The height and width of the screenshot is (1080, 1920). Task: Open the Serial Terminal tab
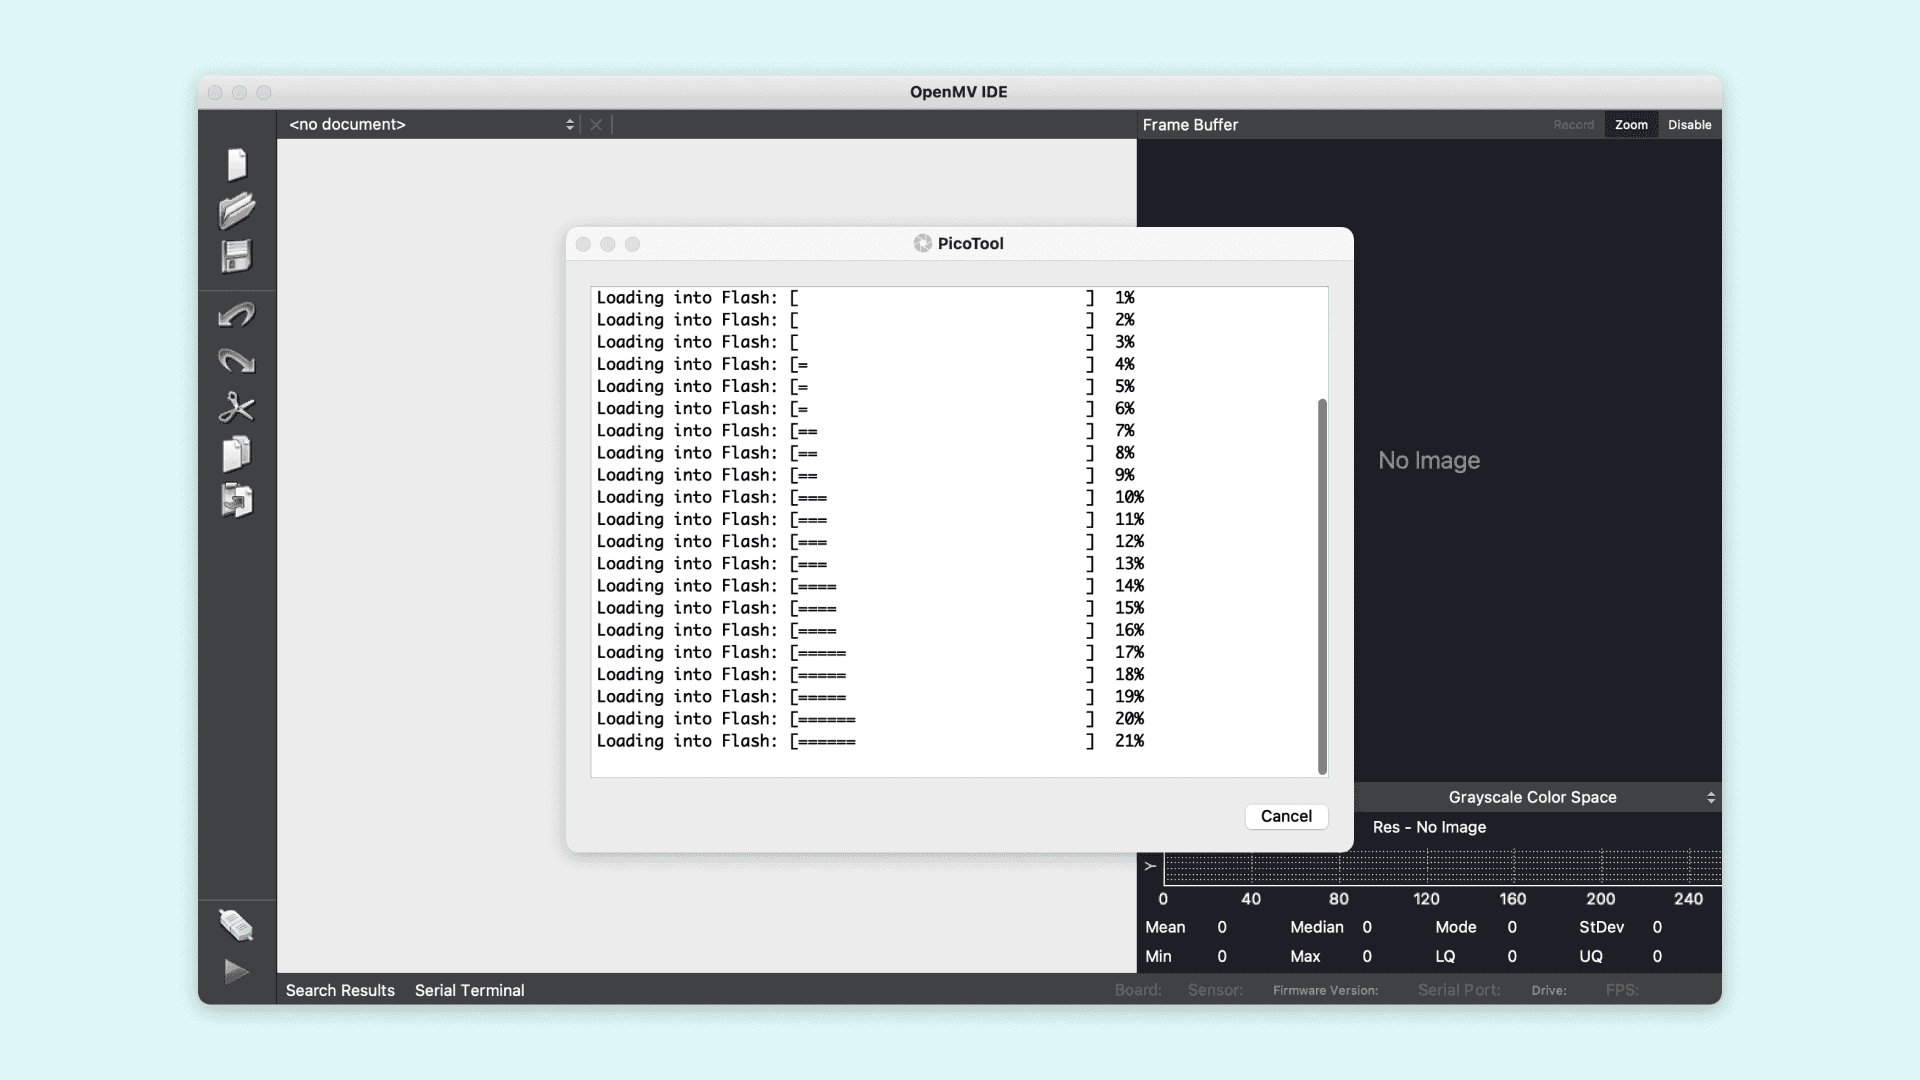pyautogui.click(x=469, y=990)
